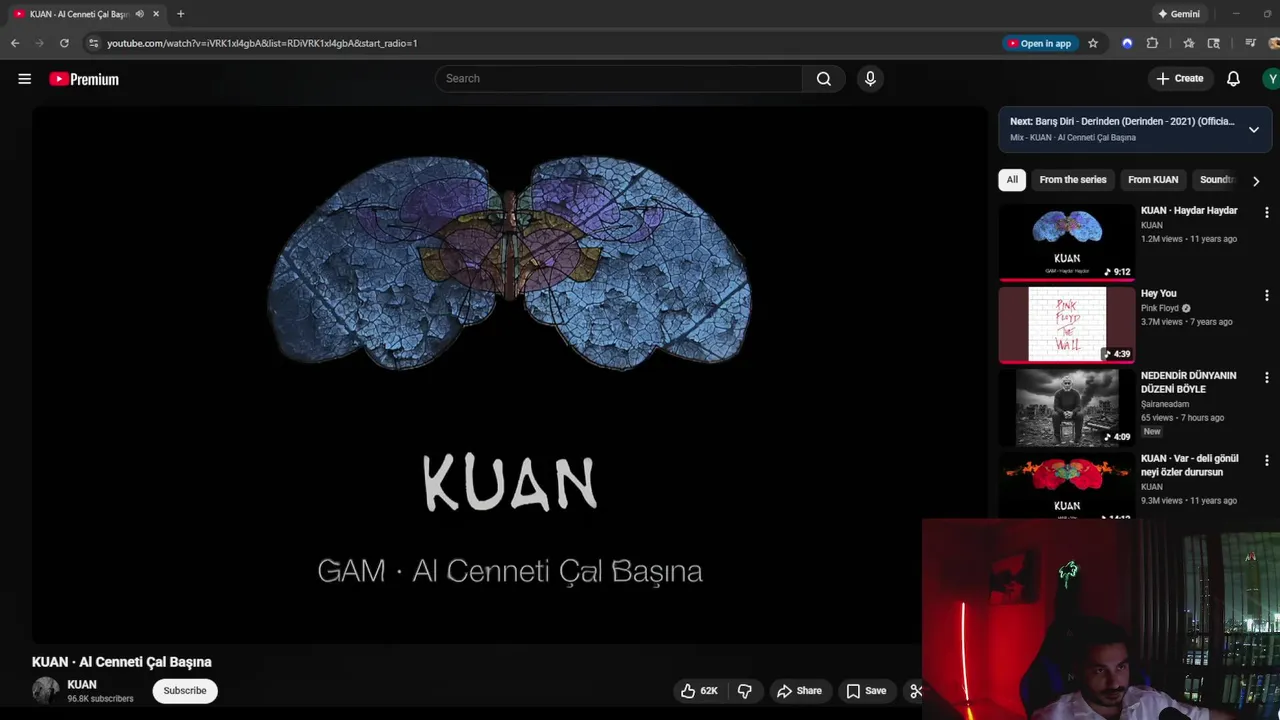Open the Gemini button in Chrome
The width and height of the screenshot is (1280, 720).
click(1179, 14)
